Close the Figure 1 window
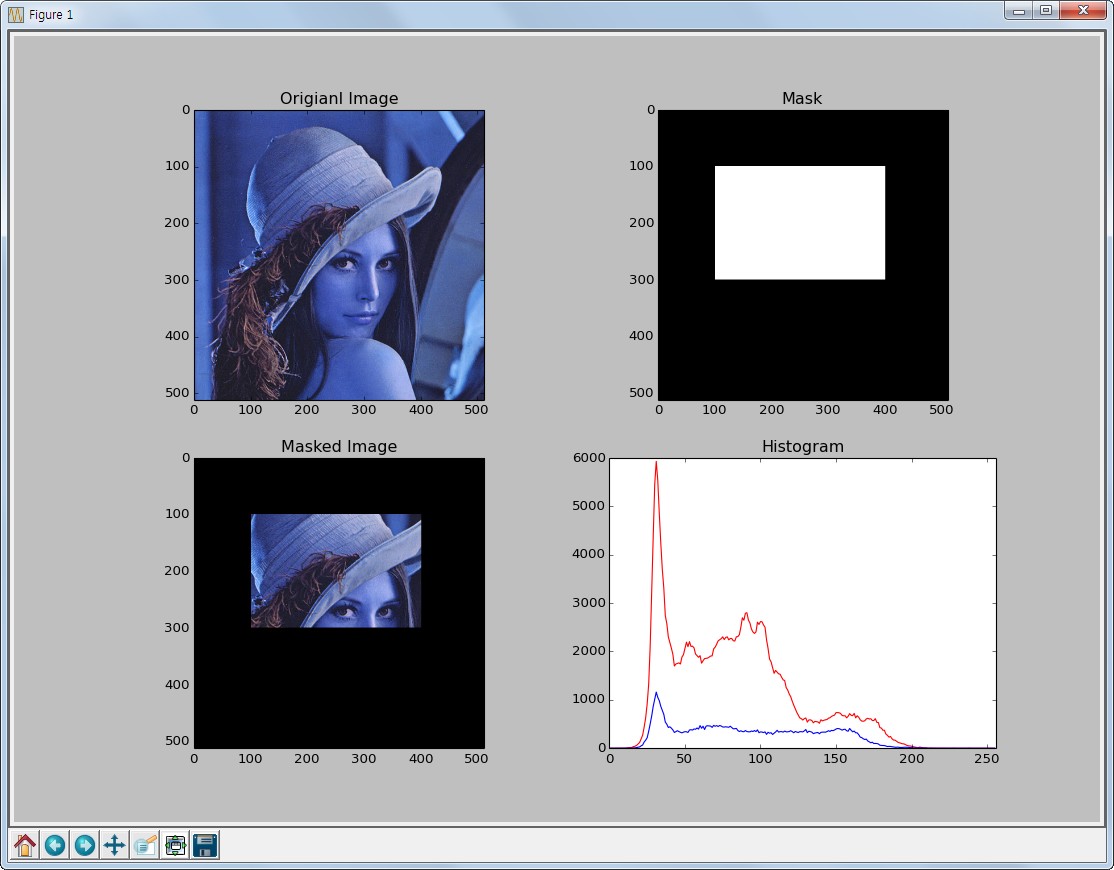Screen dimensions: 1114x870 (x=1083, y=10)
